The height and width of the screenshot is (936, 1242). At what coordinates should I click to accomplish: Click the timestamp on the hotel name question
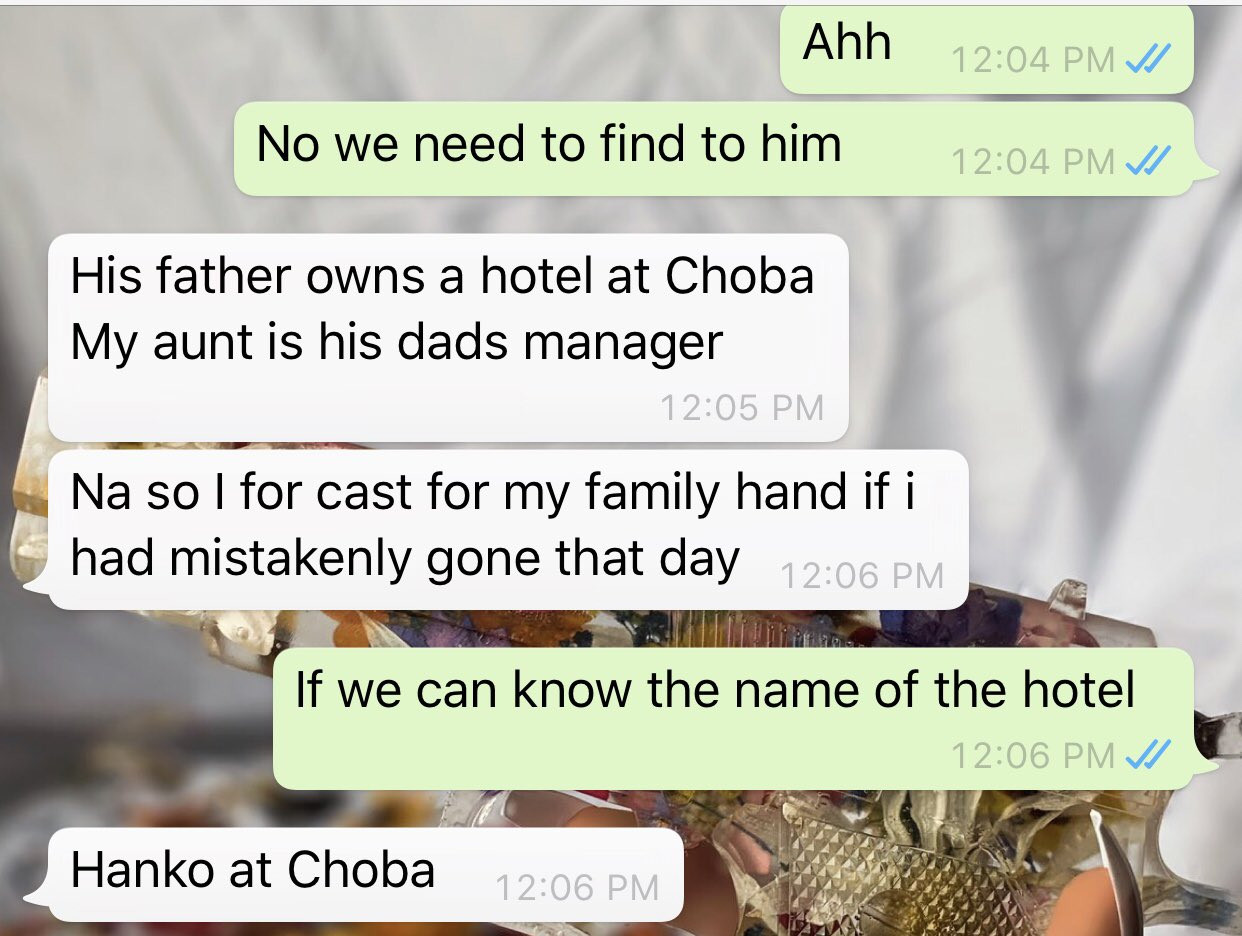(x=1033, y=755)
